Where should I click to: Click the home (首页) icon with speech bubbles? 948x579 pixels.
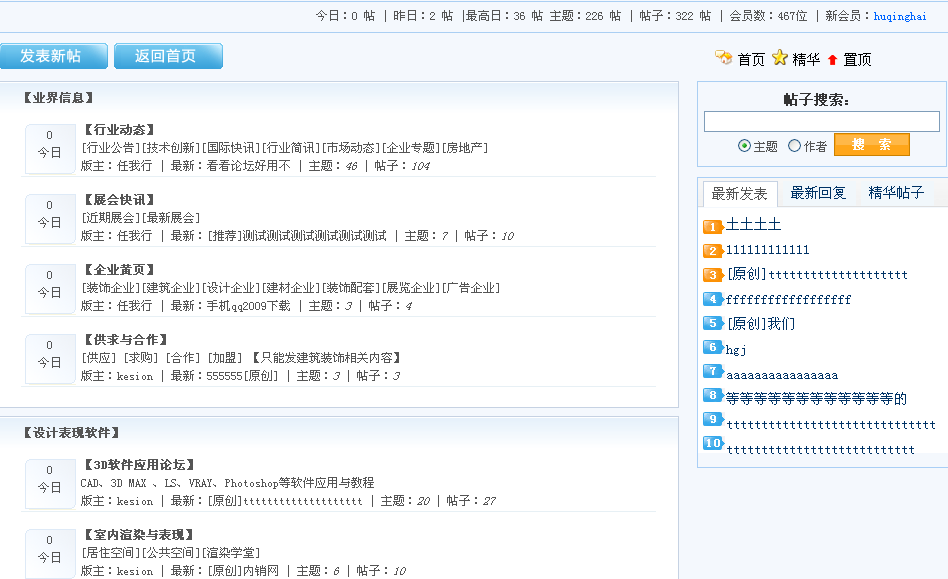[x=724, y=59]
